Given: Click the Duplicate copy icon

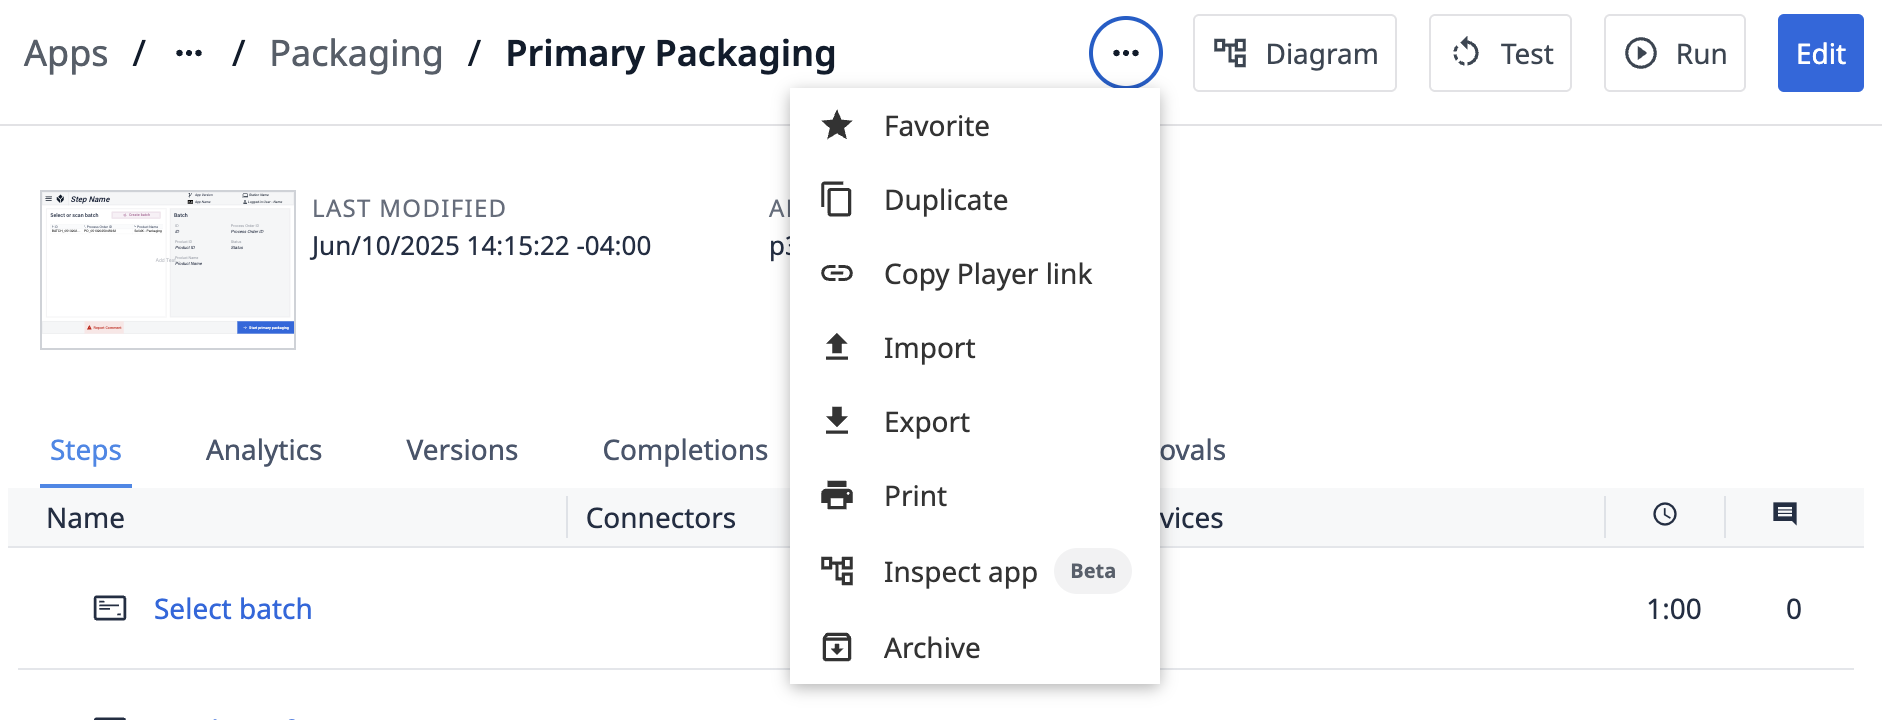Looking at the screenshot, I should (837, 199).
